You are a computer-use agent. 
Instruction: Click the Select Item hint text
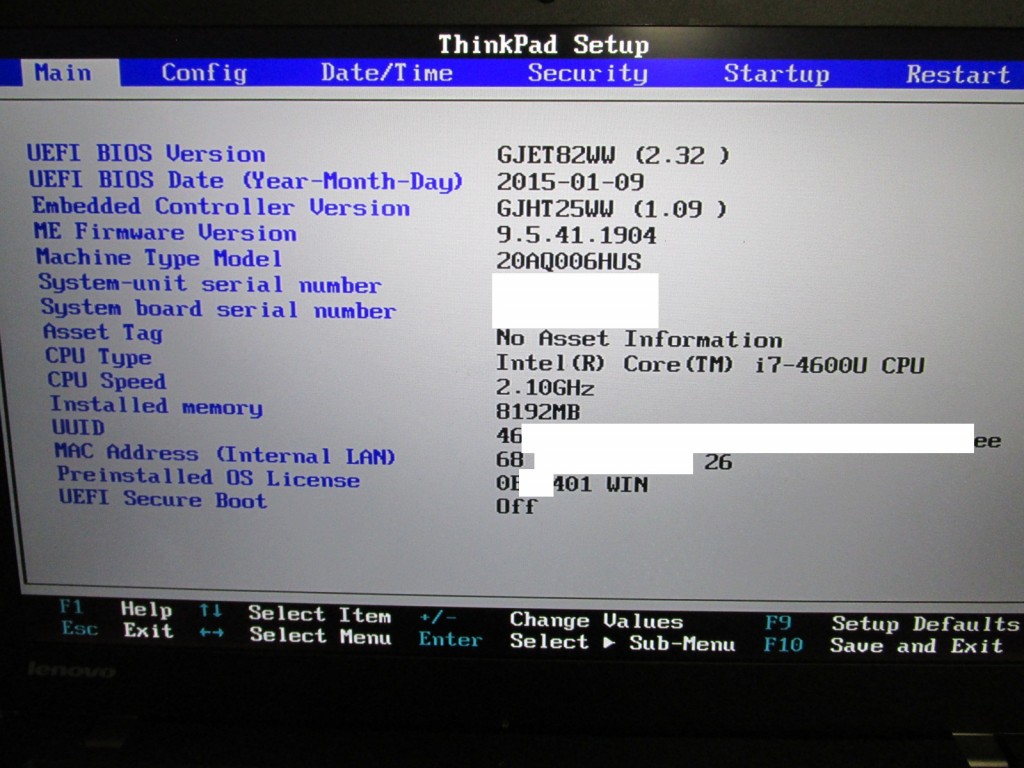point(319,614)
